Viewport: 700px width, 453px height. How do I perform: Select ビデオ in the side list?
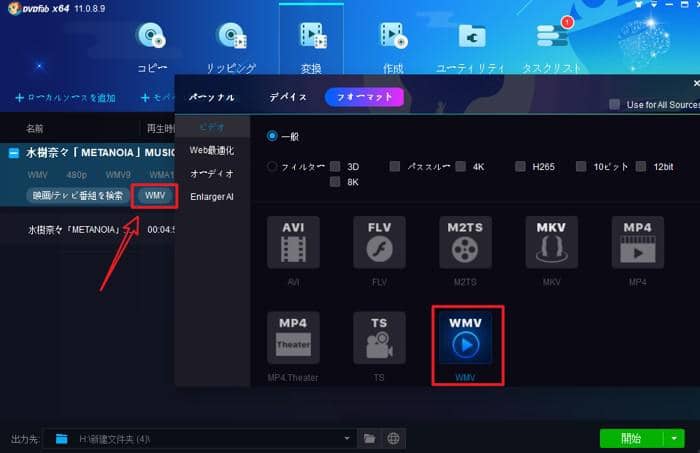pyautogui.click(x=212, y=128)
